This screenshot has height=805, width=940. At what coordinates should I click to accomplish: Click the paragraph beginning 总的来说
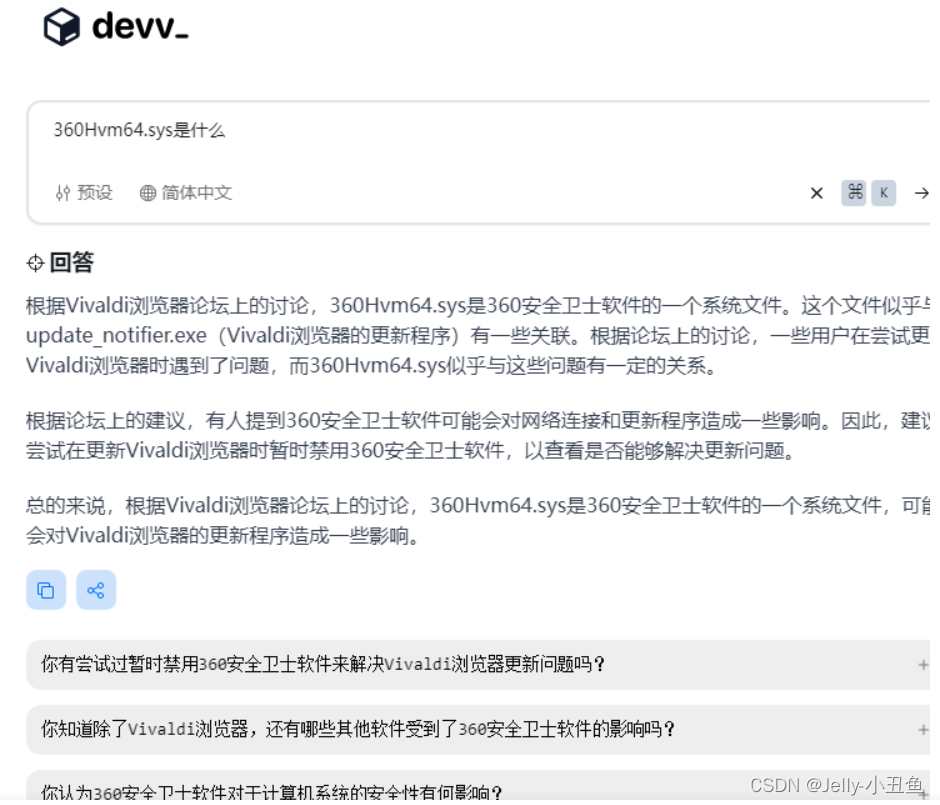[478, 521]
